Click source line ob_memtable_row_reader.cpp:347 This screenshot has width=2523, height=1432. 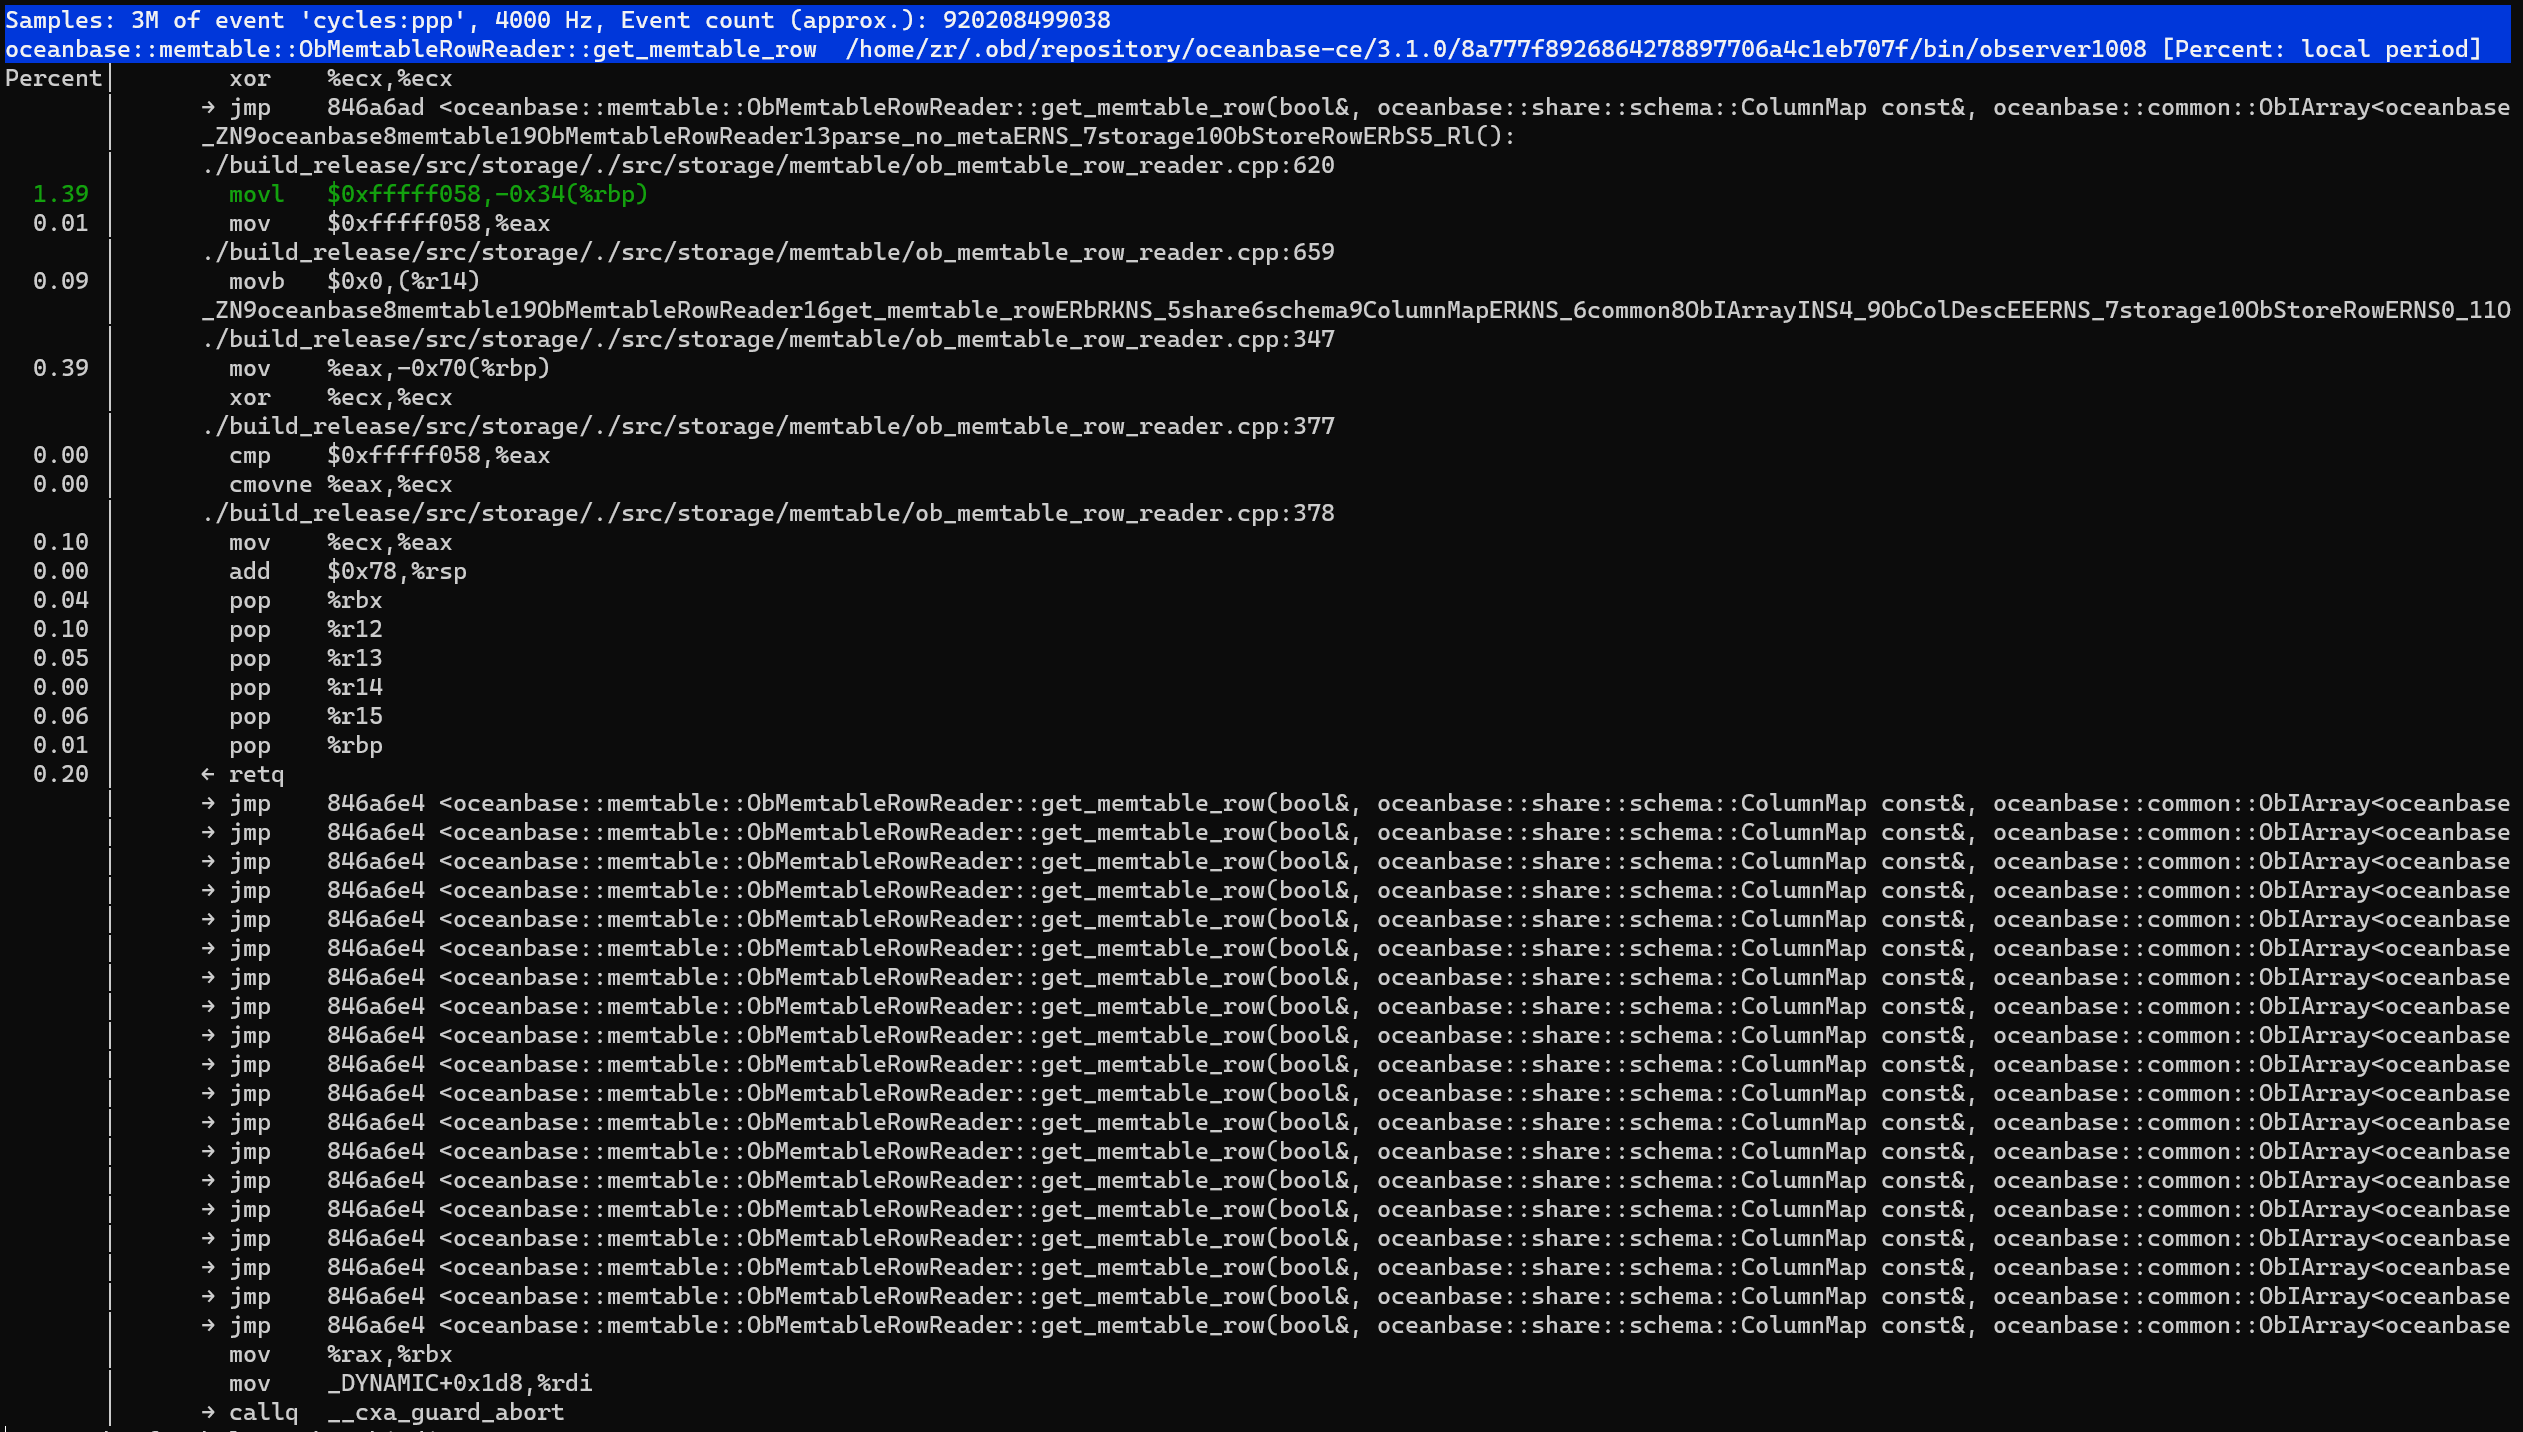tap(768, 339)
